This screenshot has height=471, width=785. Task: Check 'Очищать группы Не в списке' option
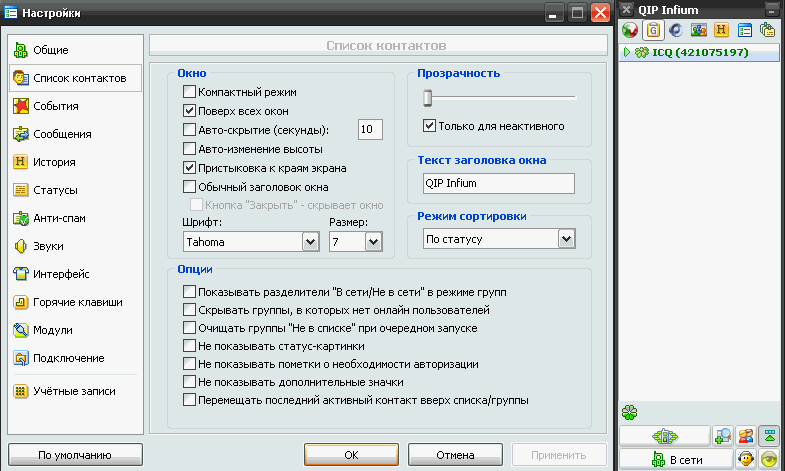(189, 328)
